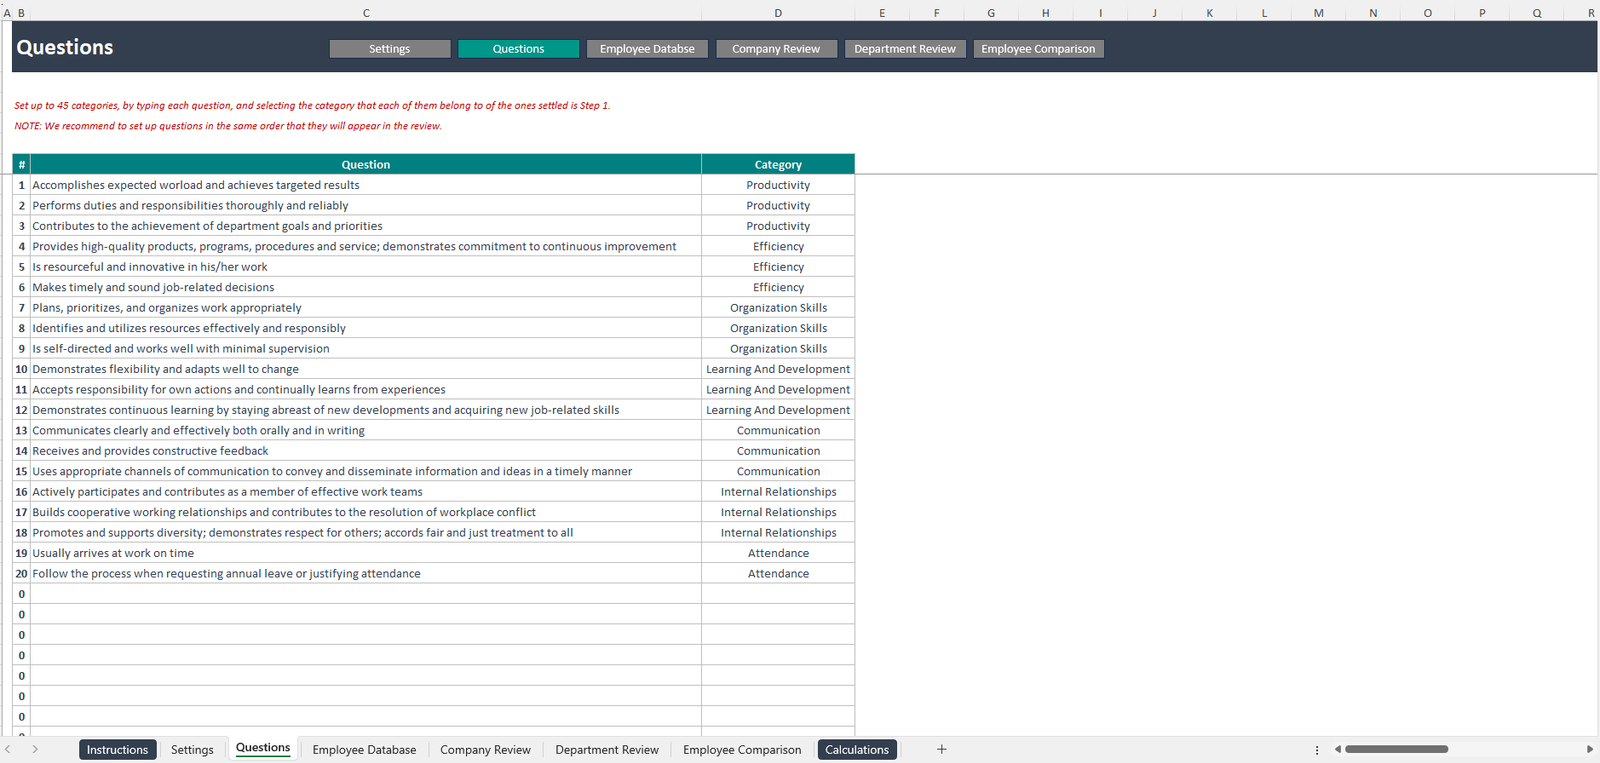Switch to the Department Review sheet tab

(x=606, y=749)
